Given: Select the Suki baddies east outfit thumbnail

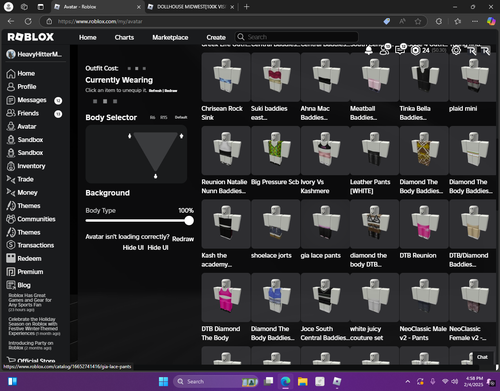Looking at the screenshot, I should click(275, 77).
